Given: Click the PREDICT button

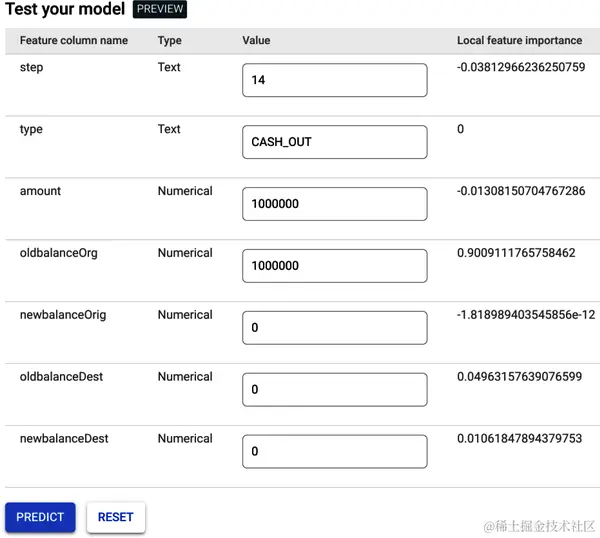Looking at the screenshot, I should (40, 517).
